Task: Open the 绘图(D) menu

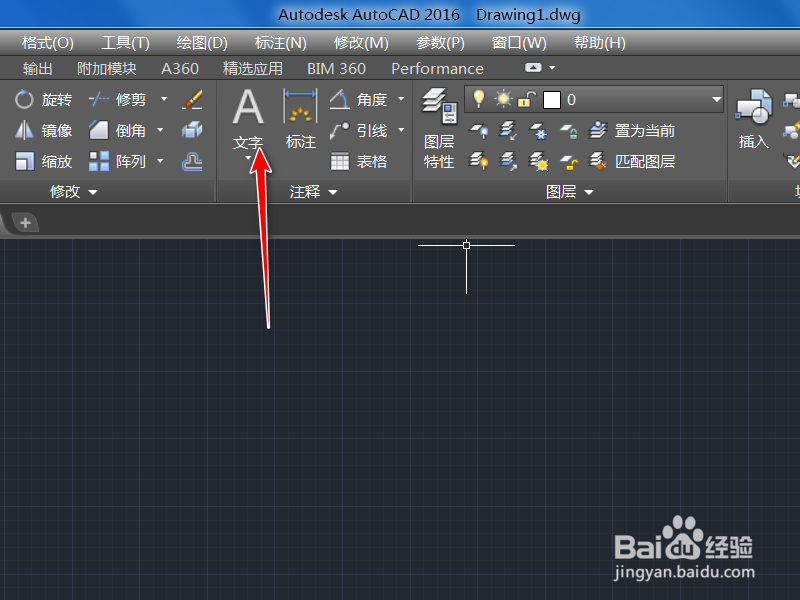Action: click(x=202, y=43)
